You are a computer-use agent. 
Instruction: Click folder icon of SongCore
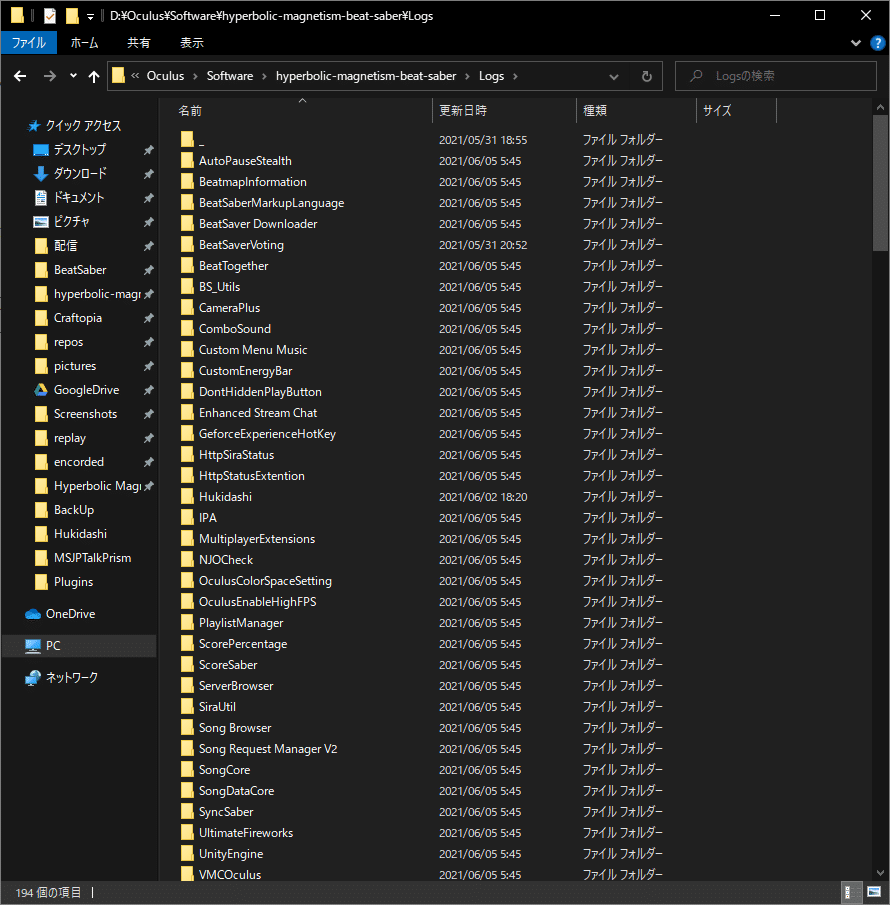[187, 770]
